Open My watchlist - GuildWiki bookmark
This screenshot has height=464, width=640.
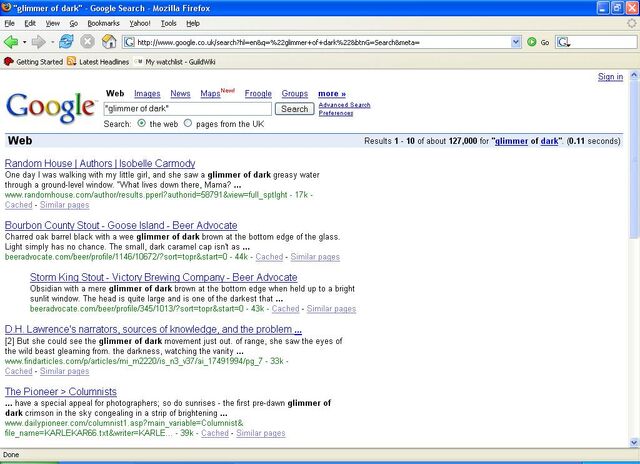tap(175, 62)
